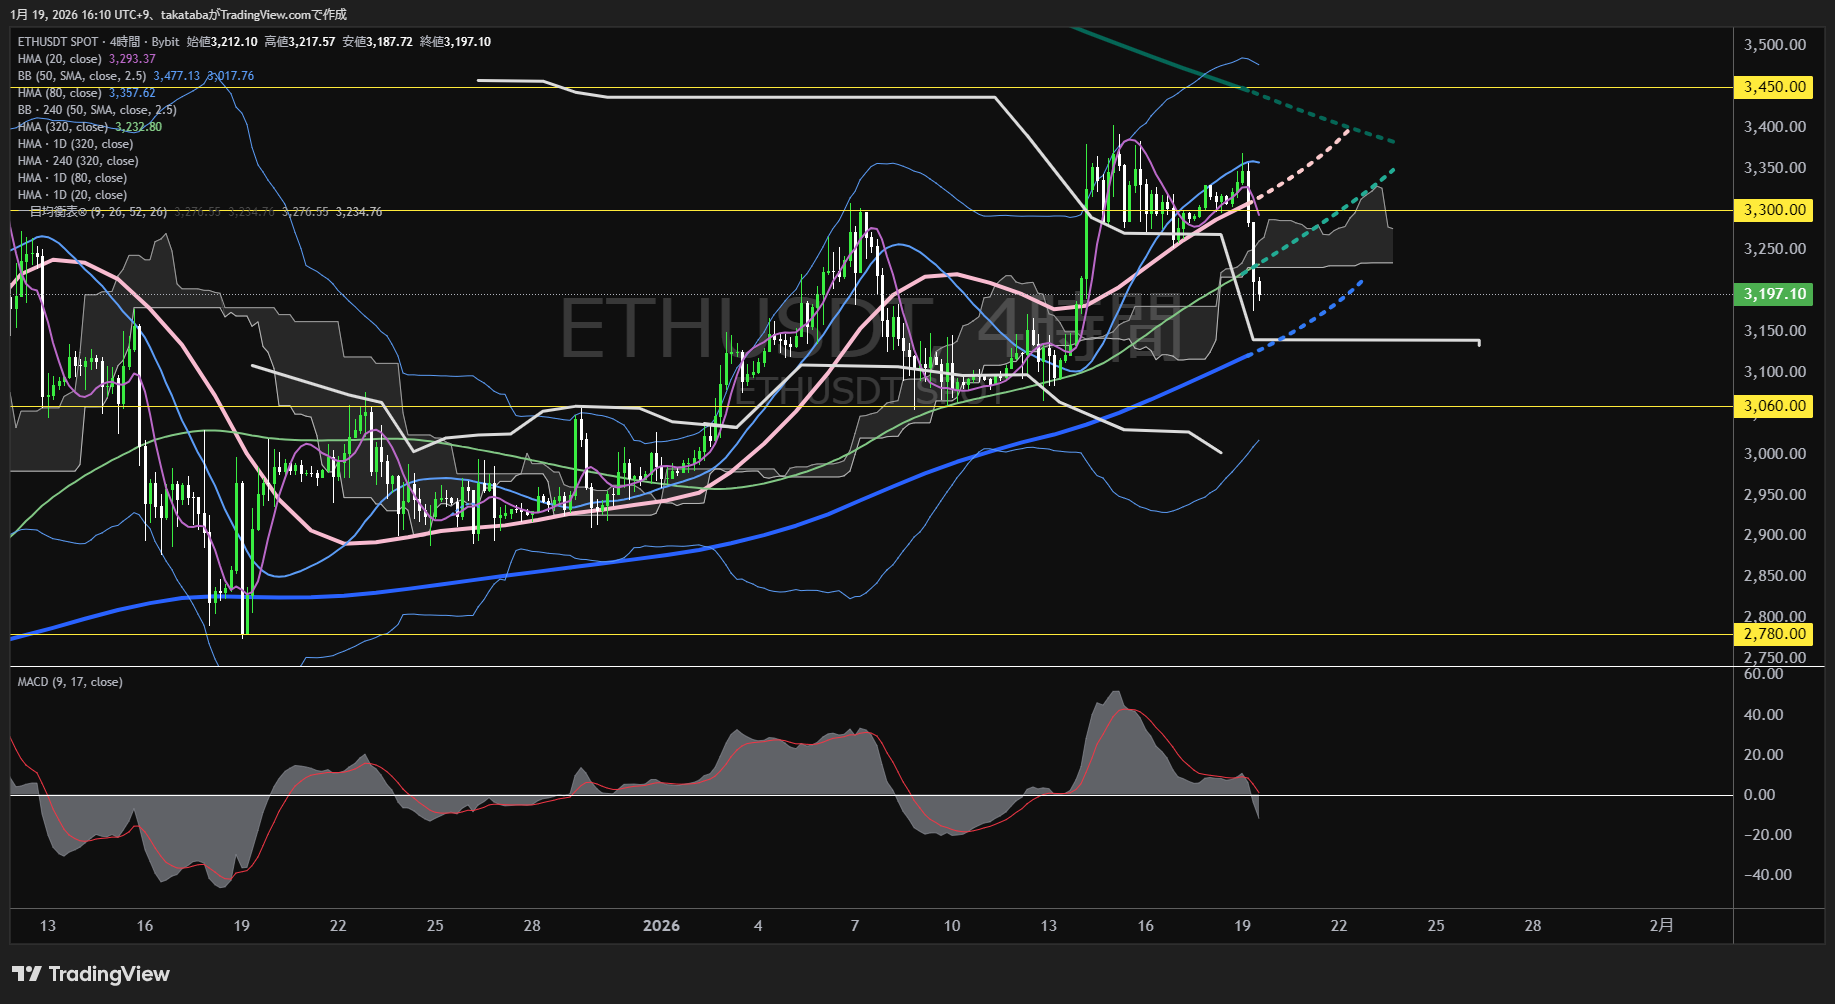The width and height of the screenshot is (1835, 1004).
Task: Select the HMA (20, close) indicator label
Action: pos(60,59)
